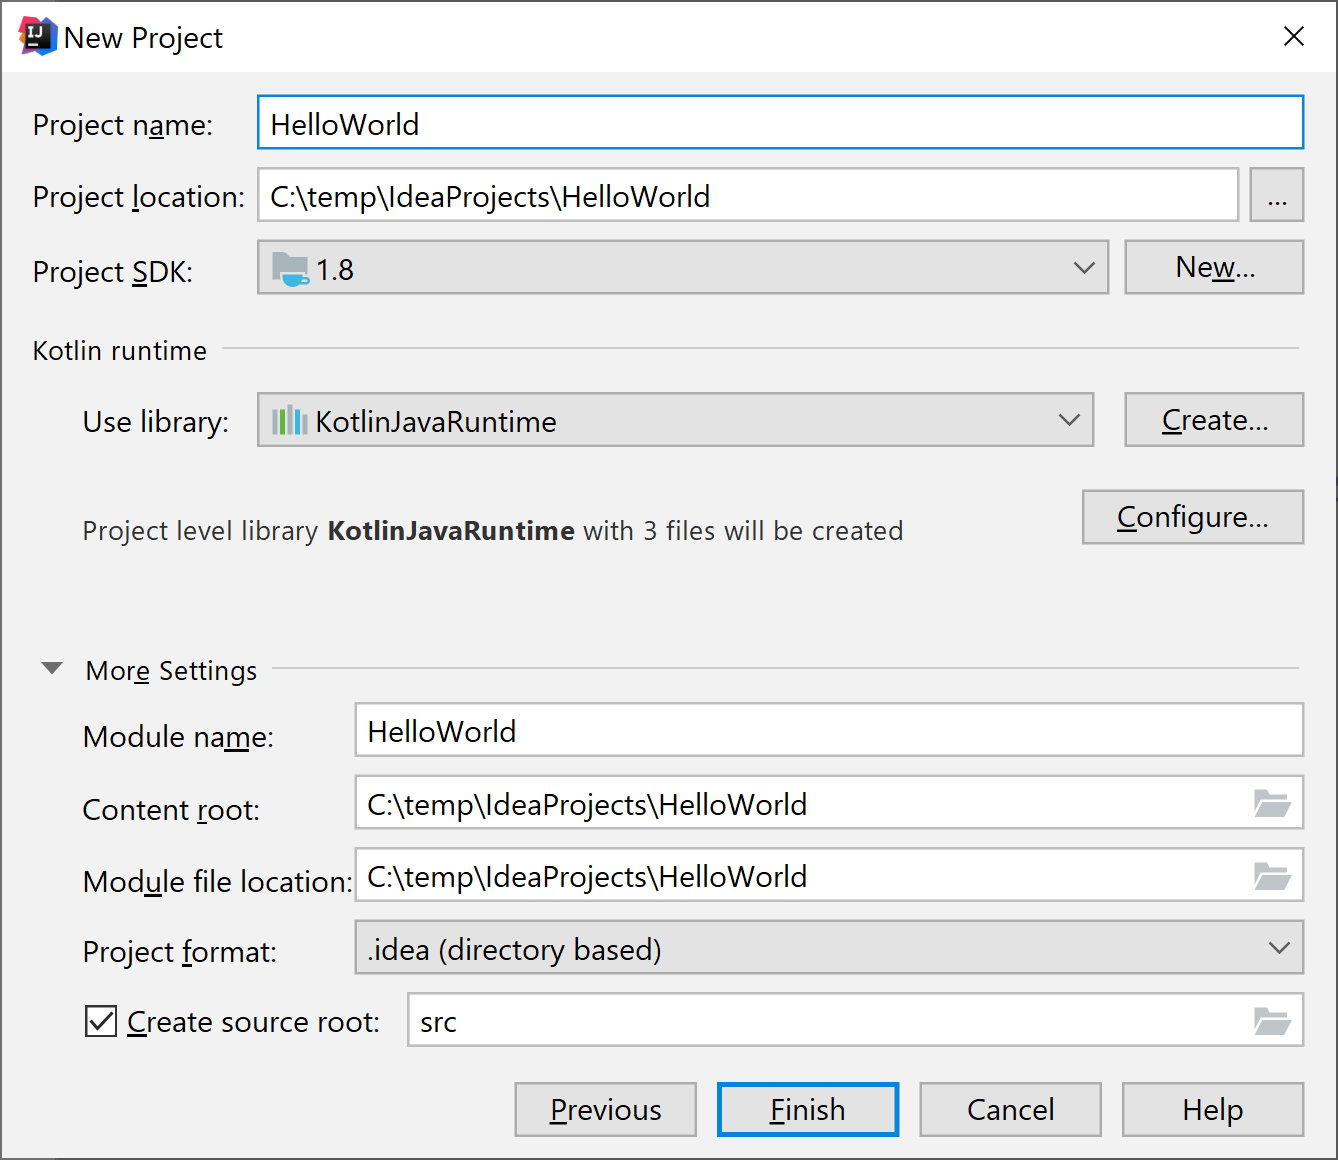Click the browse button beside Project location
The image size is (1338, 1160).
point(1276,195)
